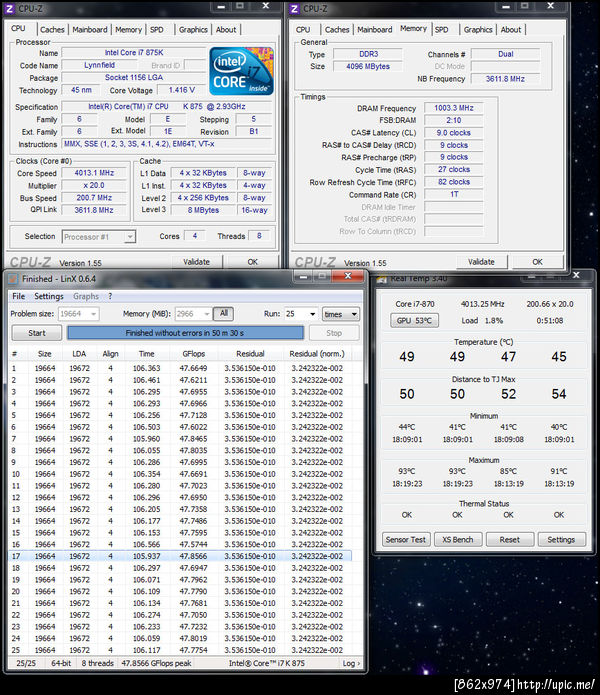
Task: Switch to Memory tab in left CPU-Z window
Action: coord(128,30)
